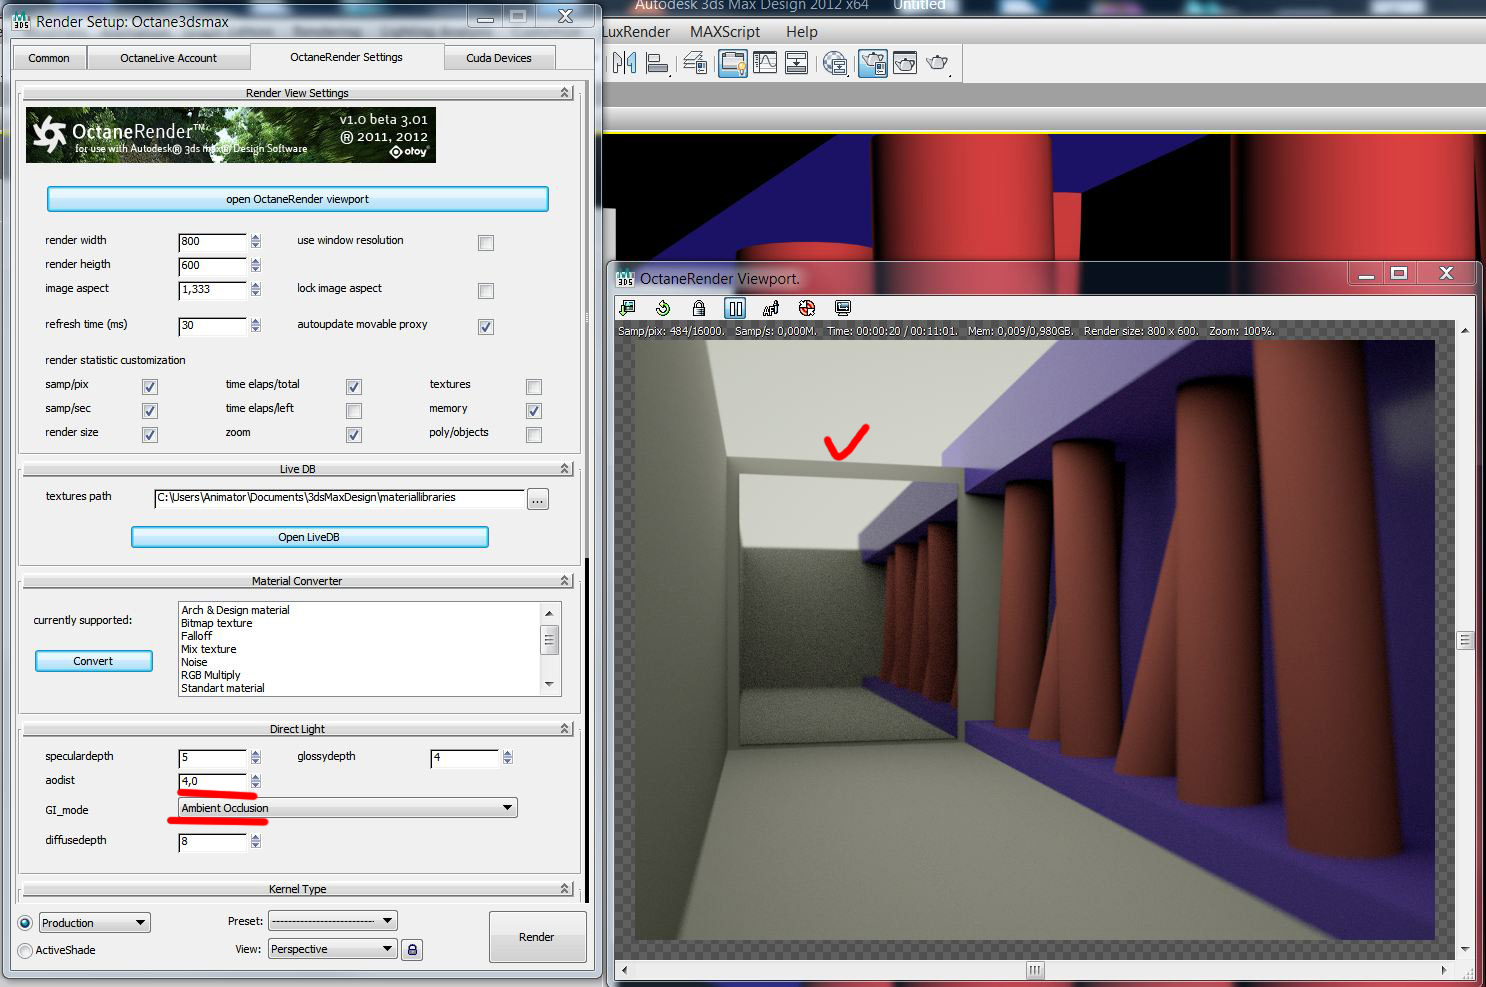
Task: Click the Convert button
Action: click(94, 661)
